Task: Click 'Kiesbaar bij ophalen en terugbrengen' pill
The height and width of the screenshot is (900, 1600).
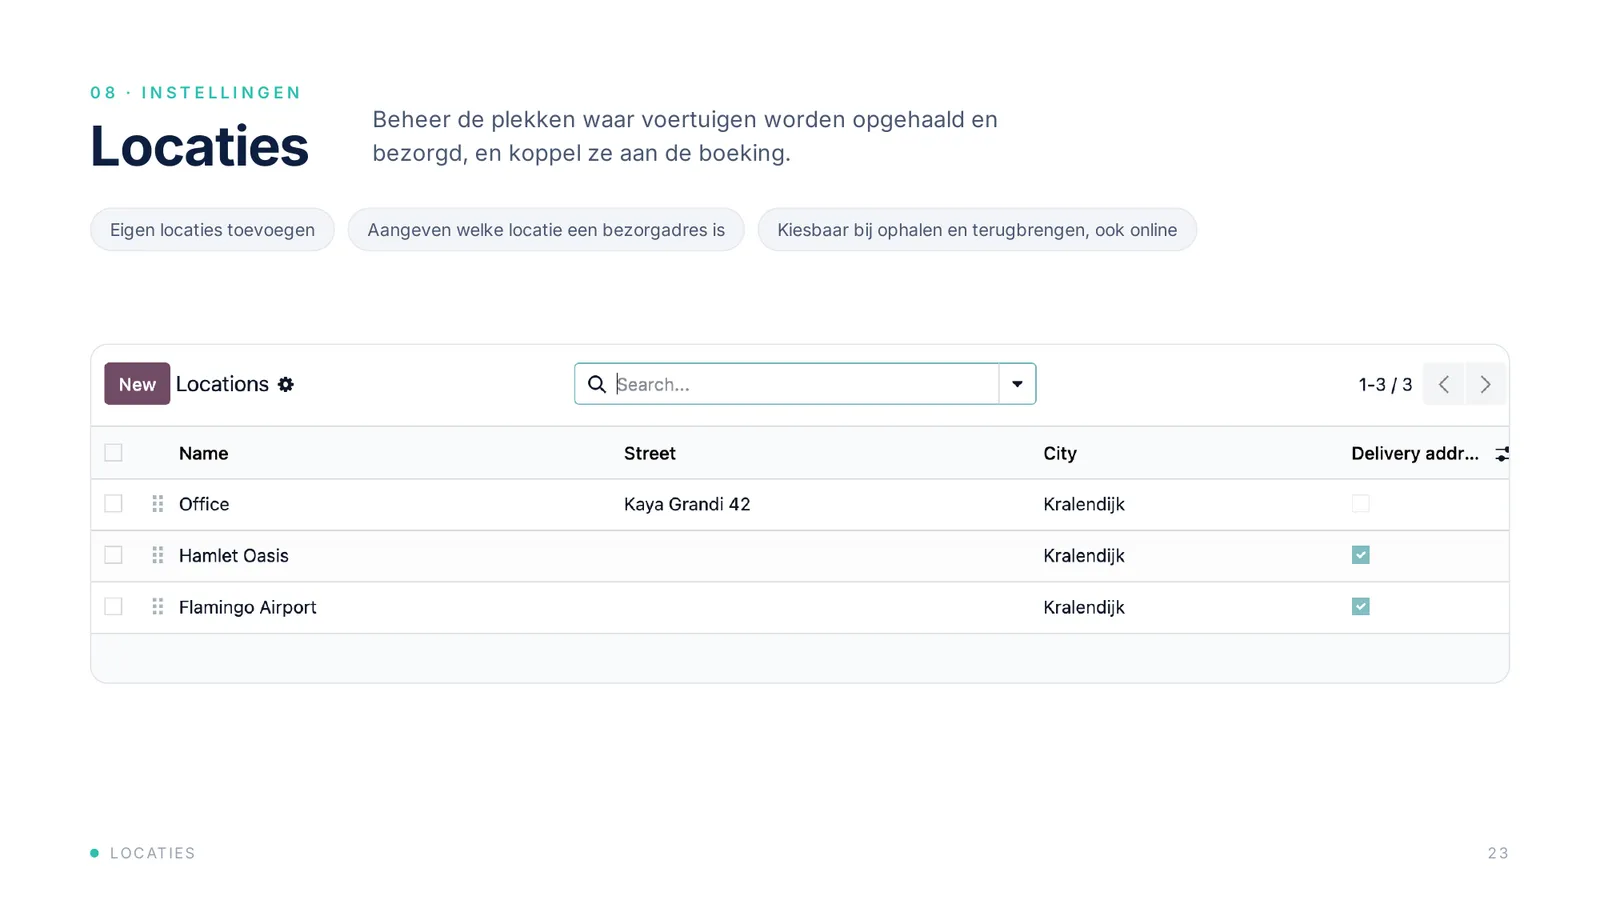Action: [x=977, y=230]
